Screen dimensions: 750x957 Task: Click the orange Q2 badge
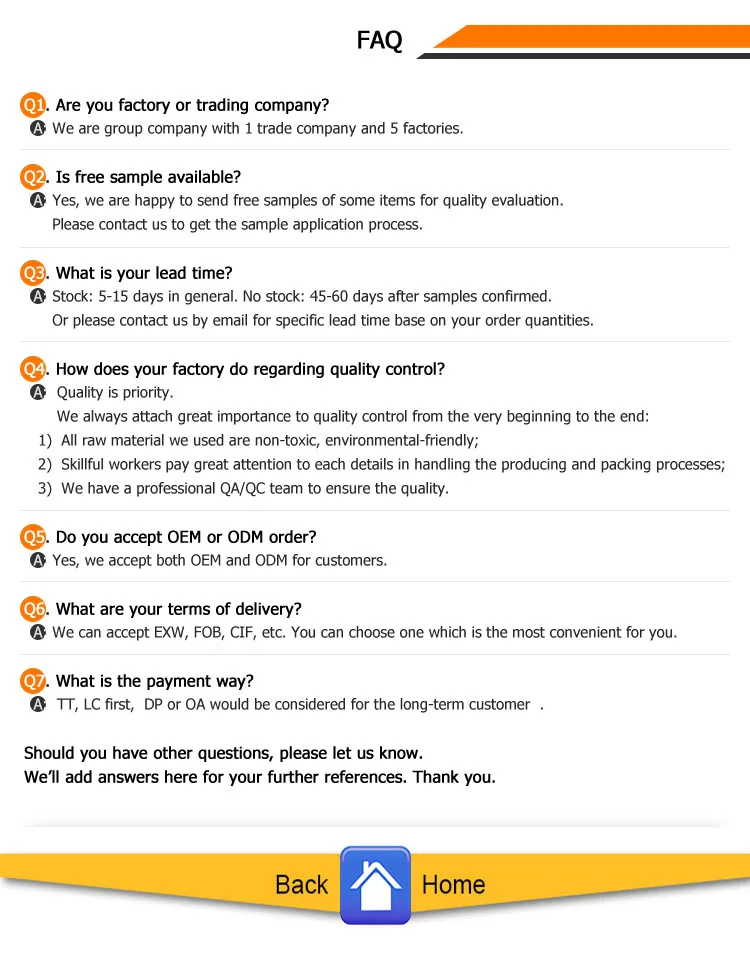[34, 177]
